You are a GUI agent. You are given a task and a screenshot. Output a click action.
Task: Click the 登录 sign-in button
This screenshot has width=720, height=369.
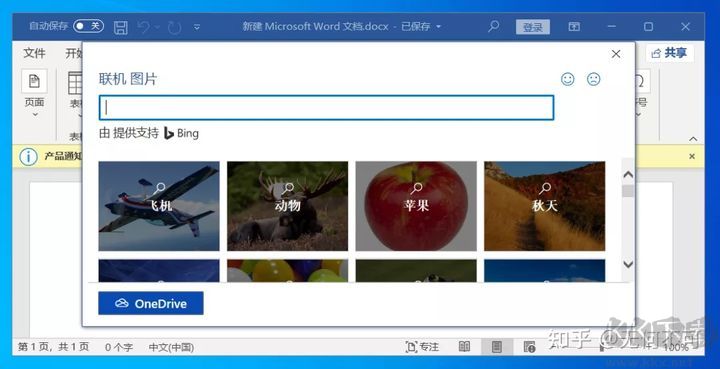pos(533,27)
